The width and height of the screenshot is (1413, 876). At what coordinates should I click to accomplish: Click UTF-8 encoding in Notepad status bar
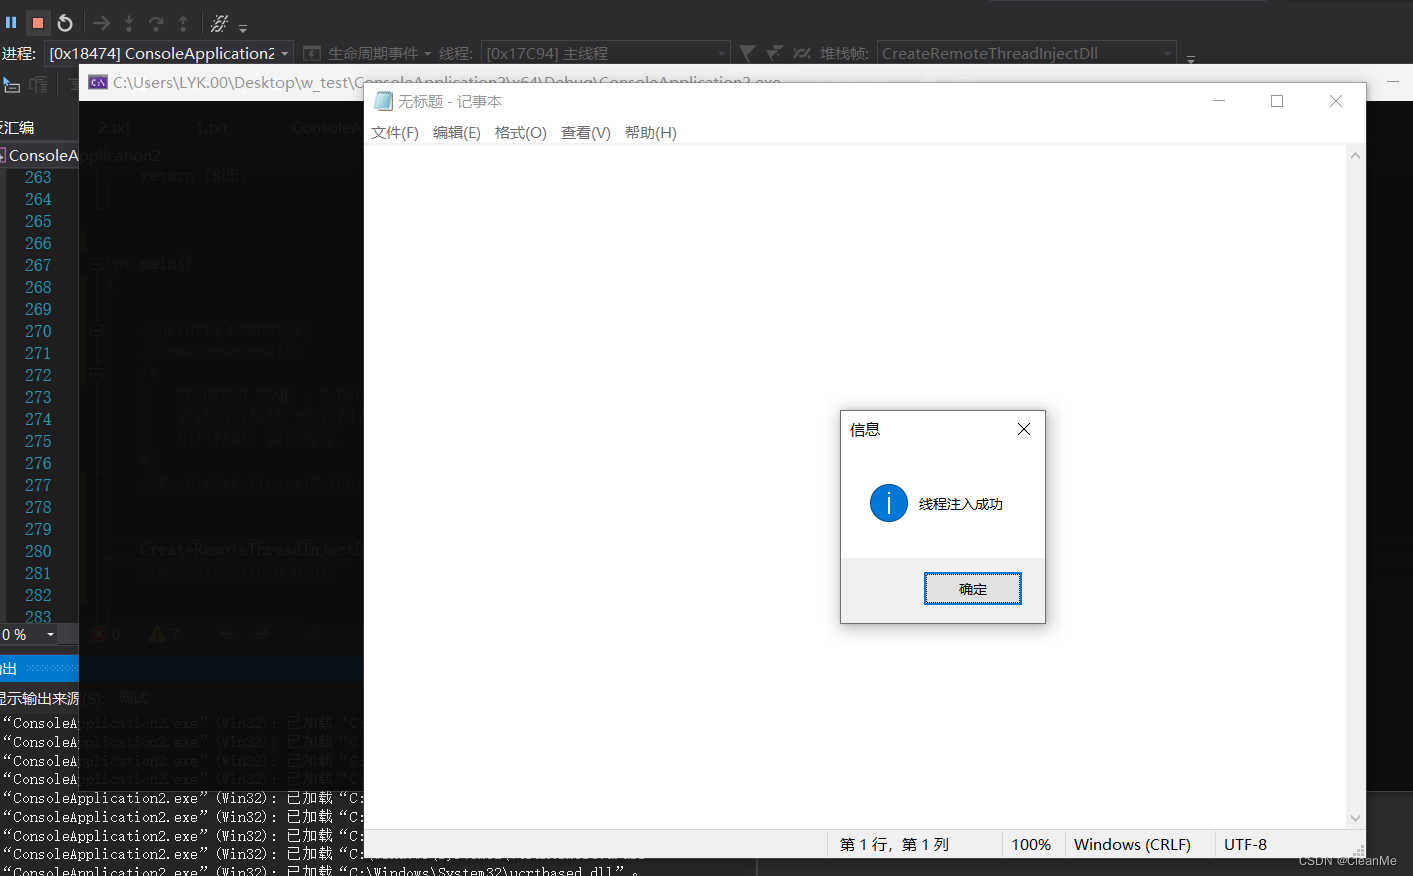click(1245, 845)
